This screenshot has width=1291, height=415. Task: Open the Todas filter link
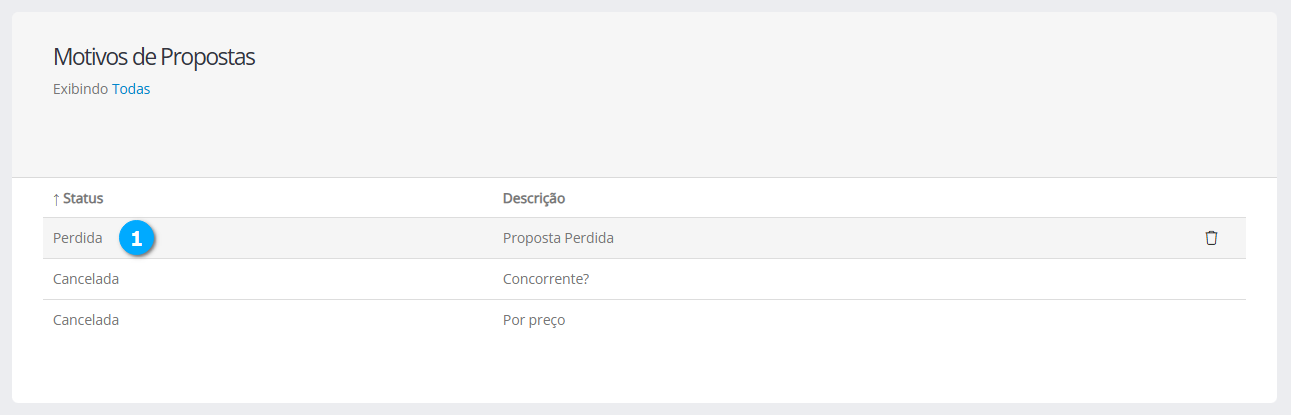[131, 89]
